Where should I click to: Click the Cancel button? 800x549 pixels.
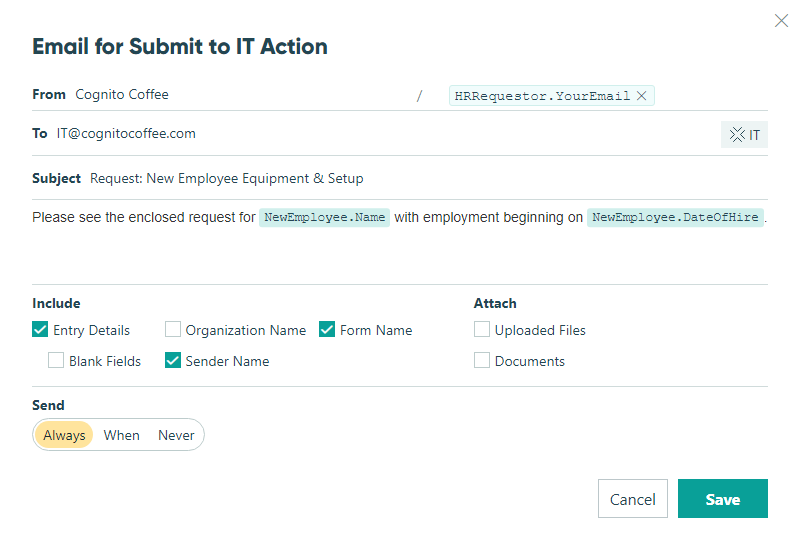click(x=633, y=498)
